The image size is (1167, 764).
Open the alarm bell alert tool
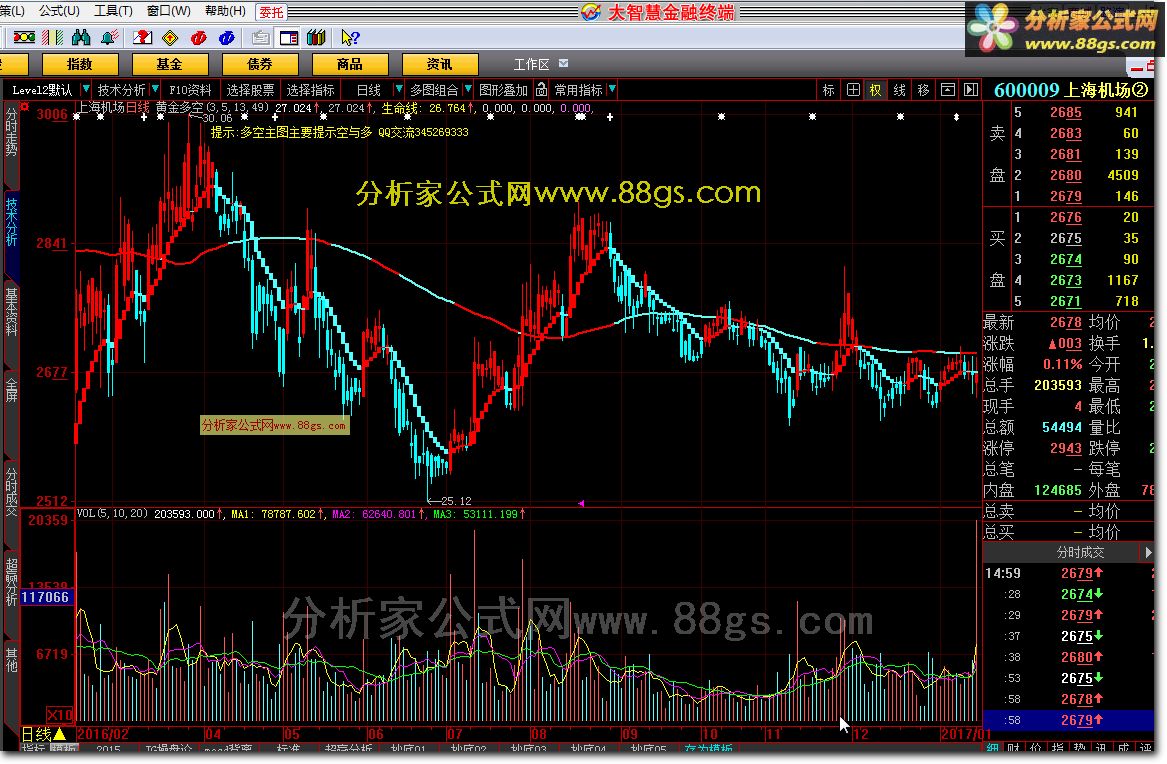click(x=110, y=37)
